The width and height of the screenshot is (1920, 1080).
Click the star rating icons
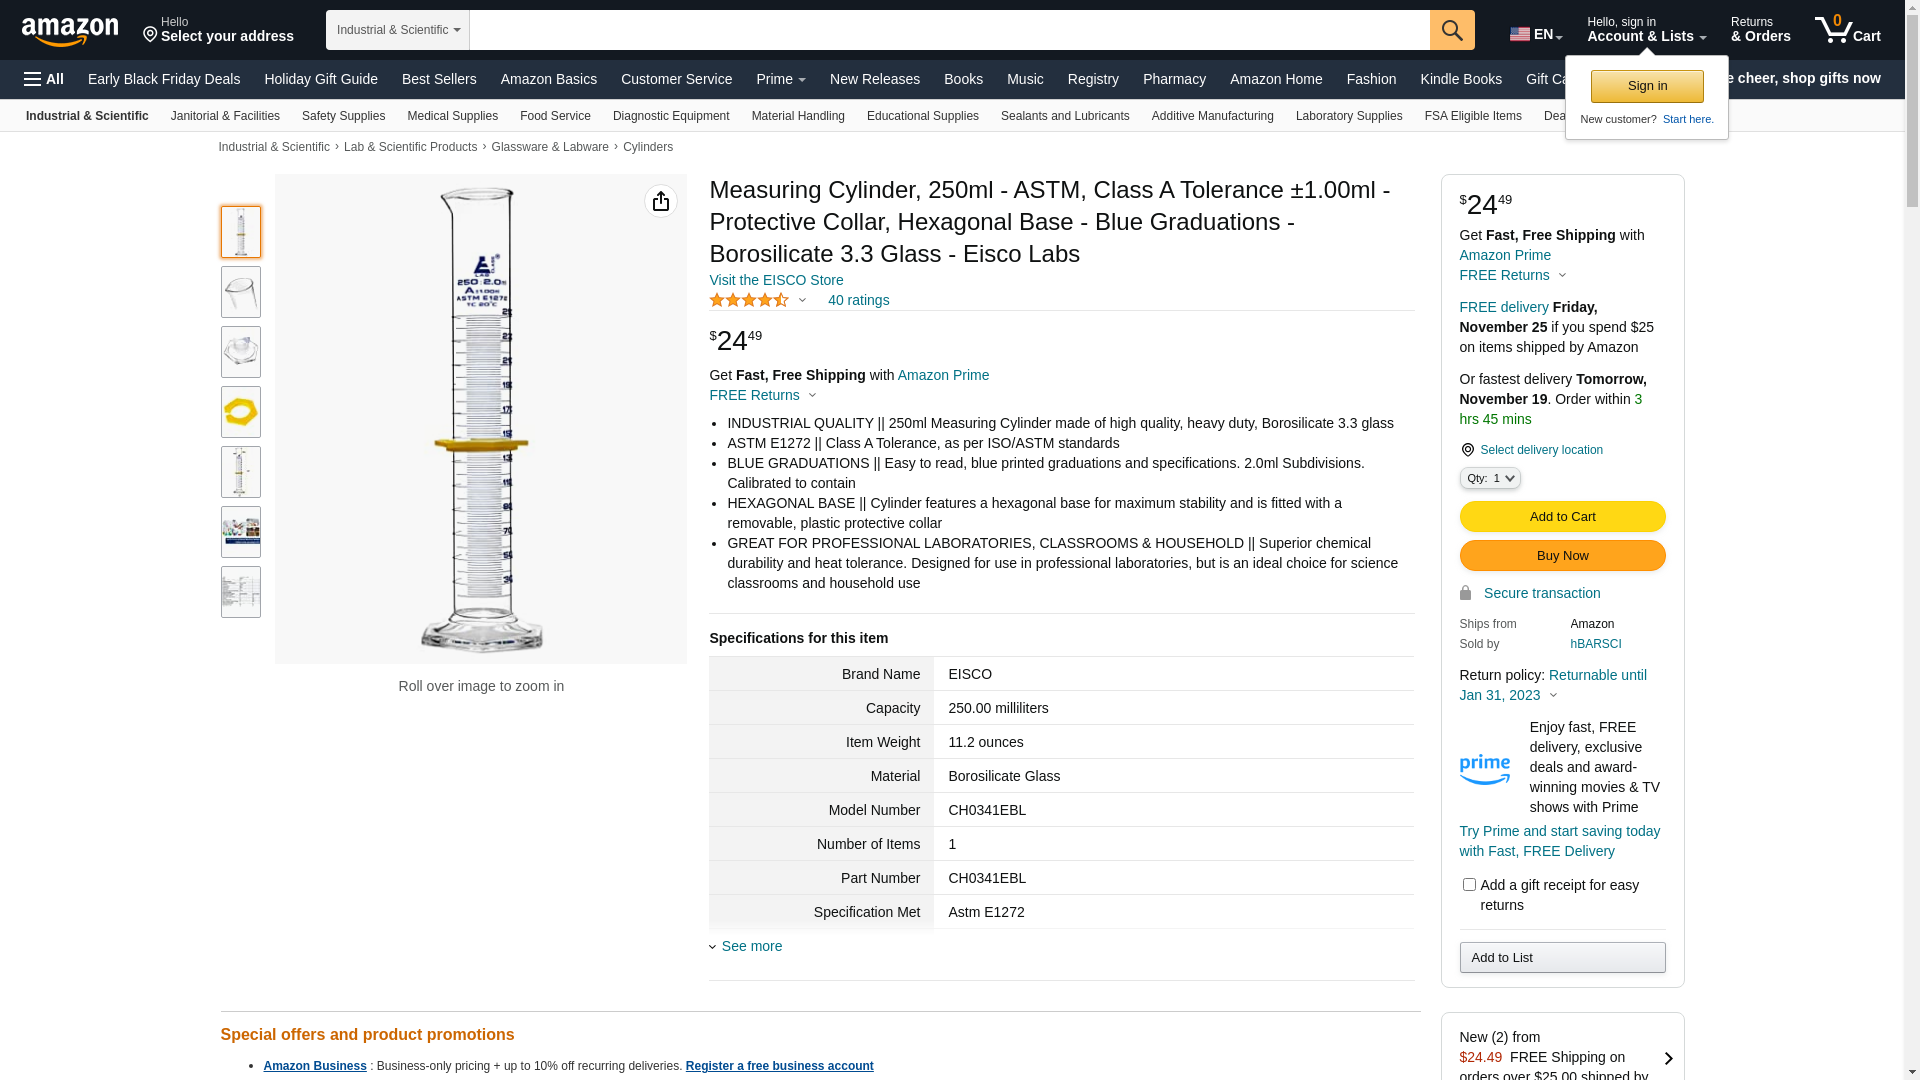click(749, 300)
